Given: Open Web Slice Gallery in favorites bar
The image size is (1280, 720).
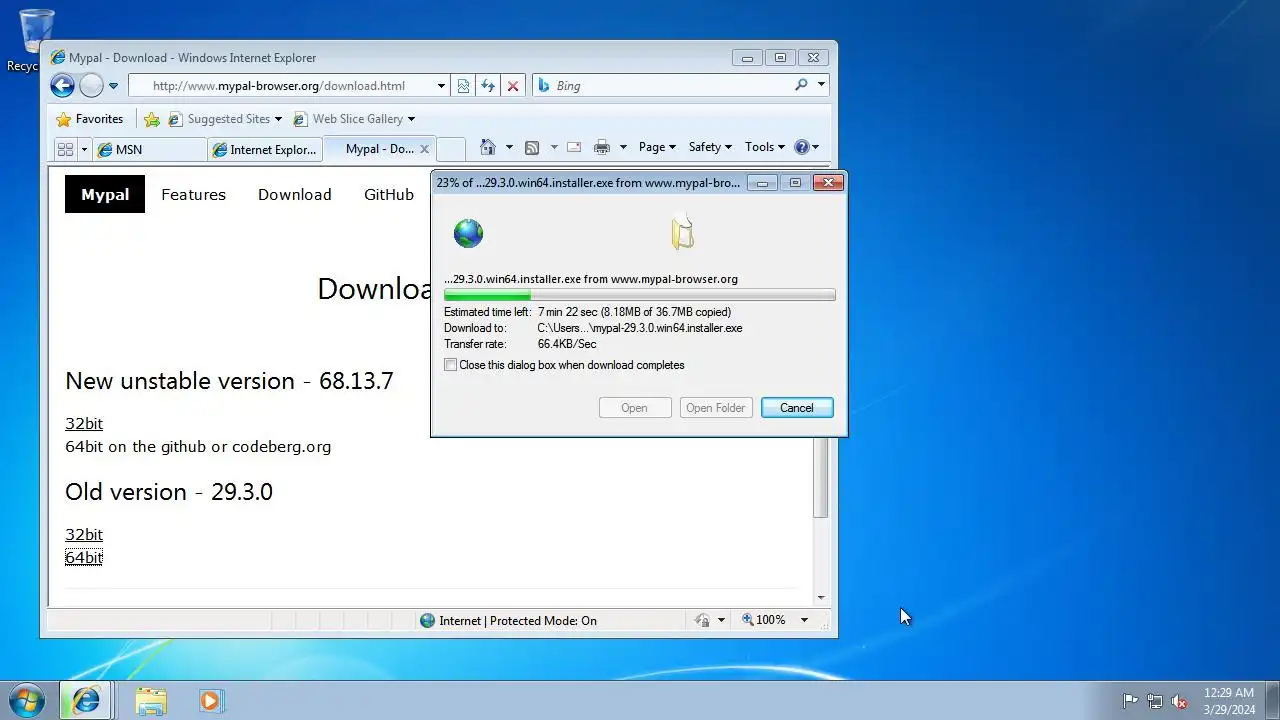Looking at the screenshot, I should [354, 119].
